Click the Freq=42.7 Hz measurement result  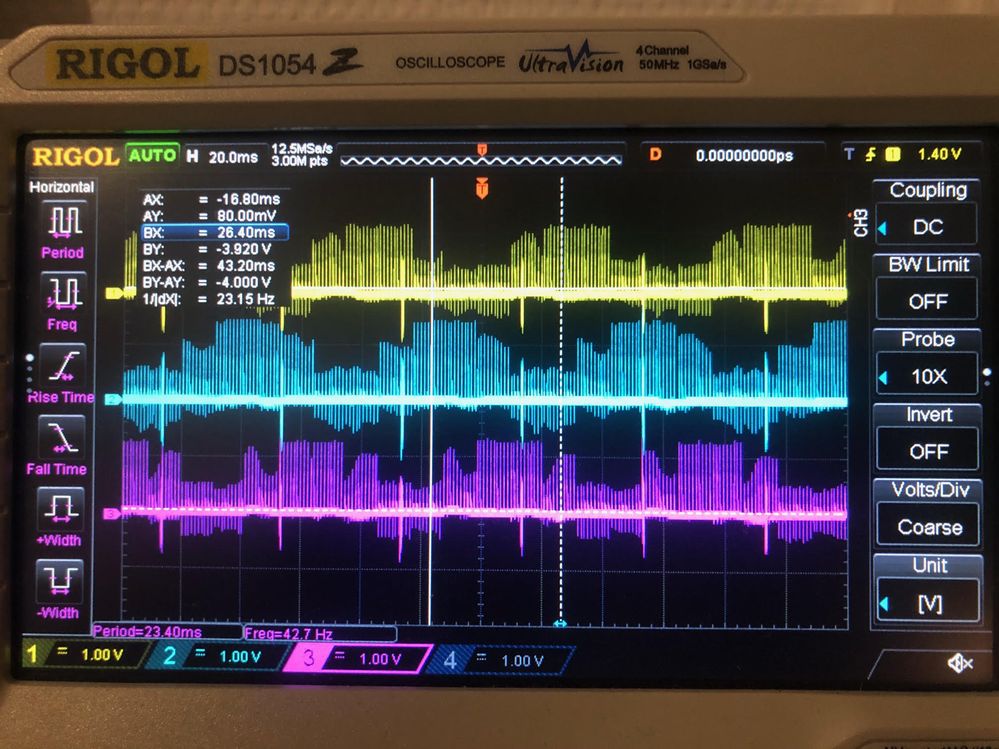(x=320, y=633)
